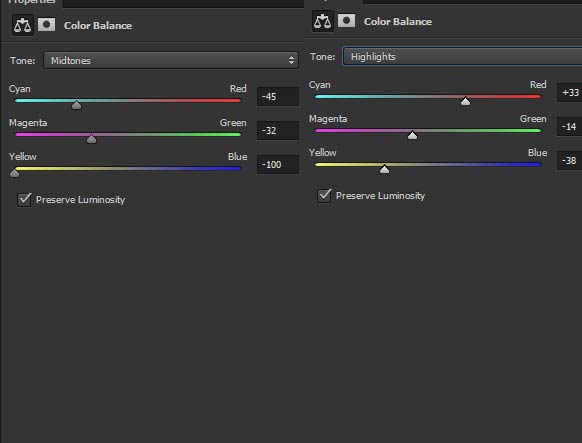
Task: Click the Cyan-Red value field showing +33
Action: [x=569, y=92]
